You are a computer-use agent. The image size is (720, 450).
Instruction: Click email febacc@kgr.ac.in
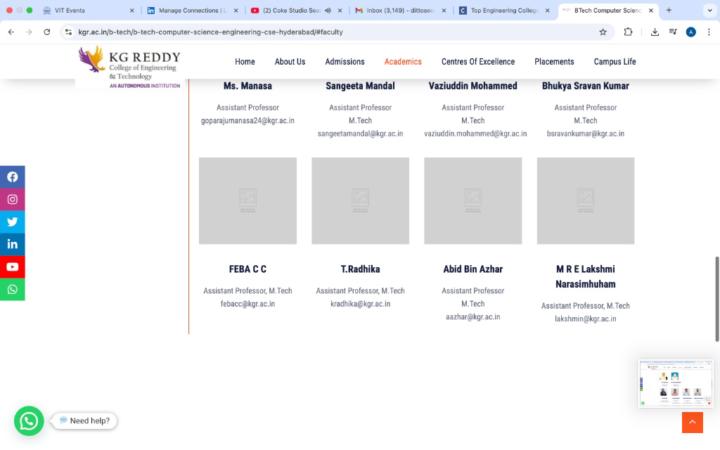pos(248,304)
